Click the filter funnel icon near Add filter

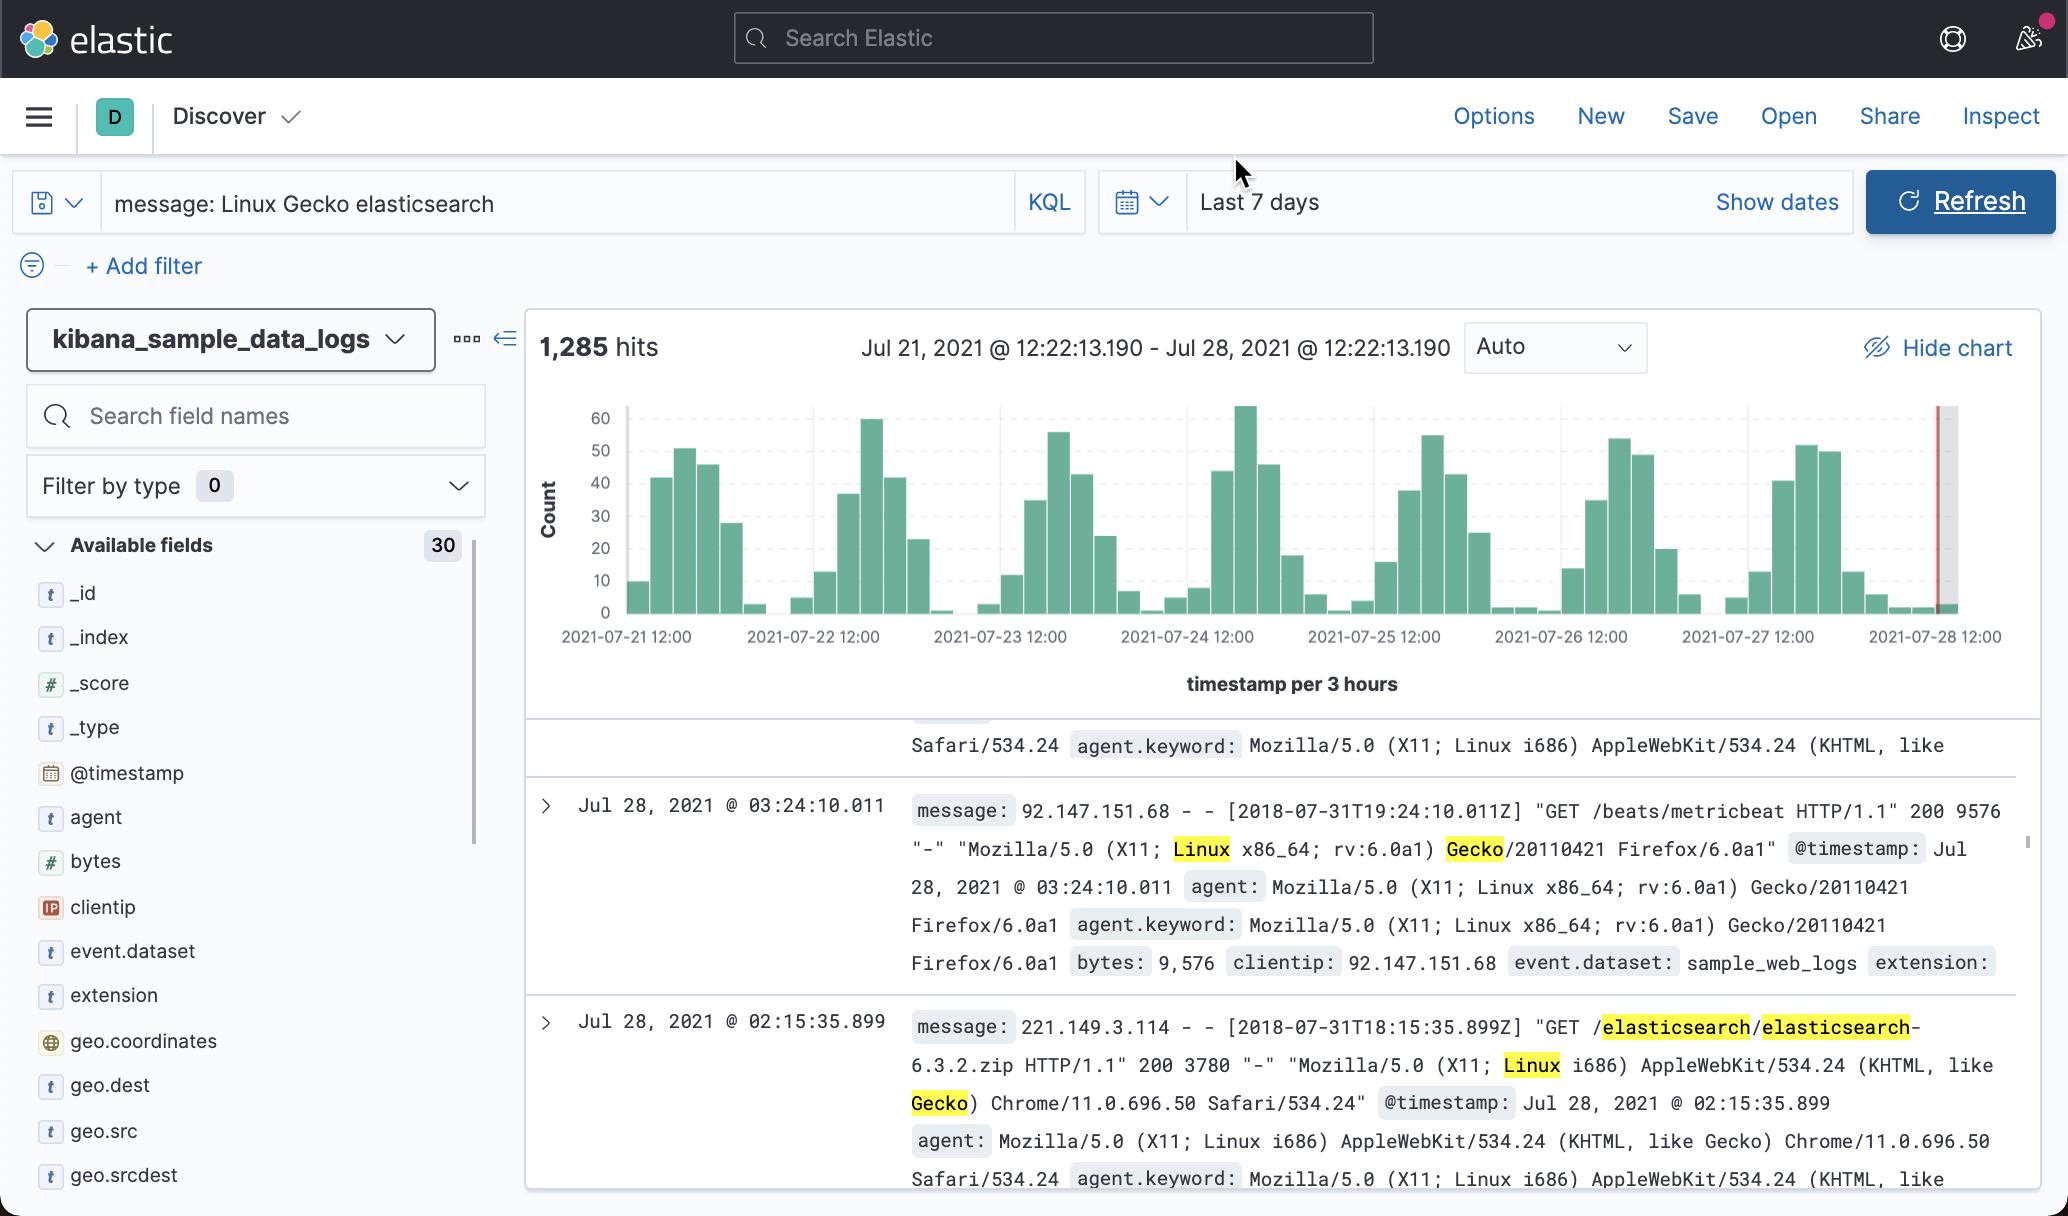[x=31, y=265]
